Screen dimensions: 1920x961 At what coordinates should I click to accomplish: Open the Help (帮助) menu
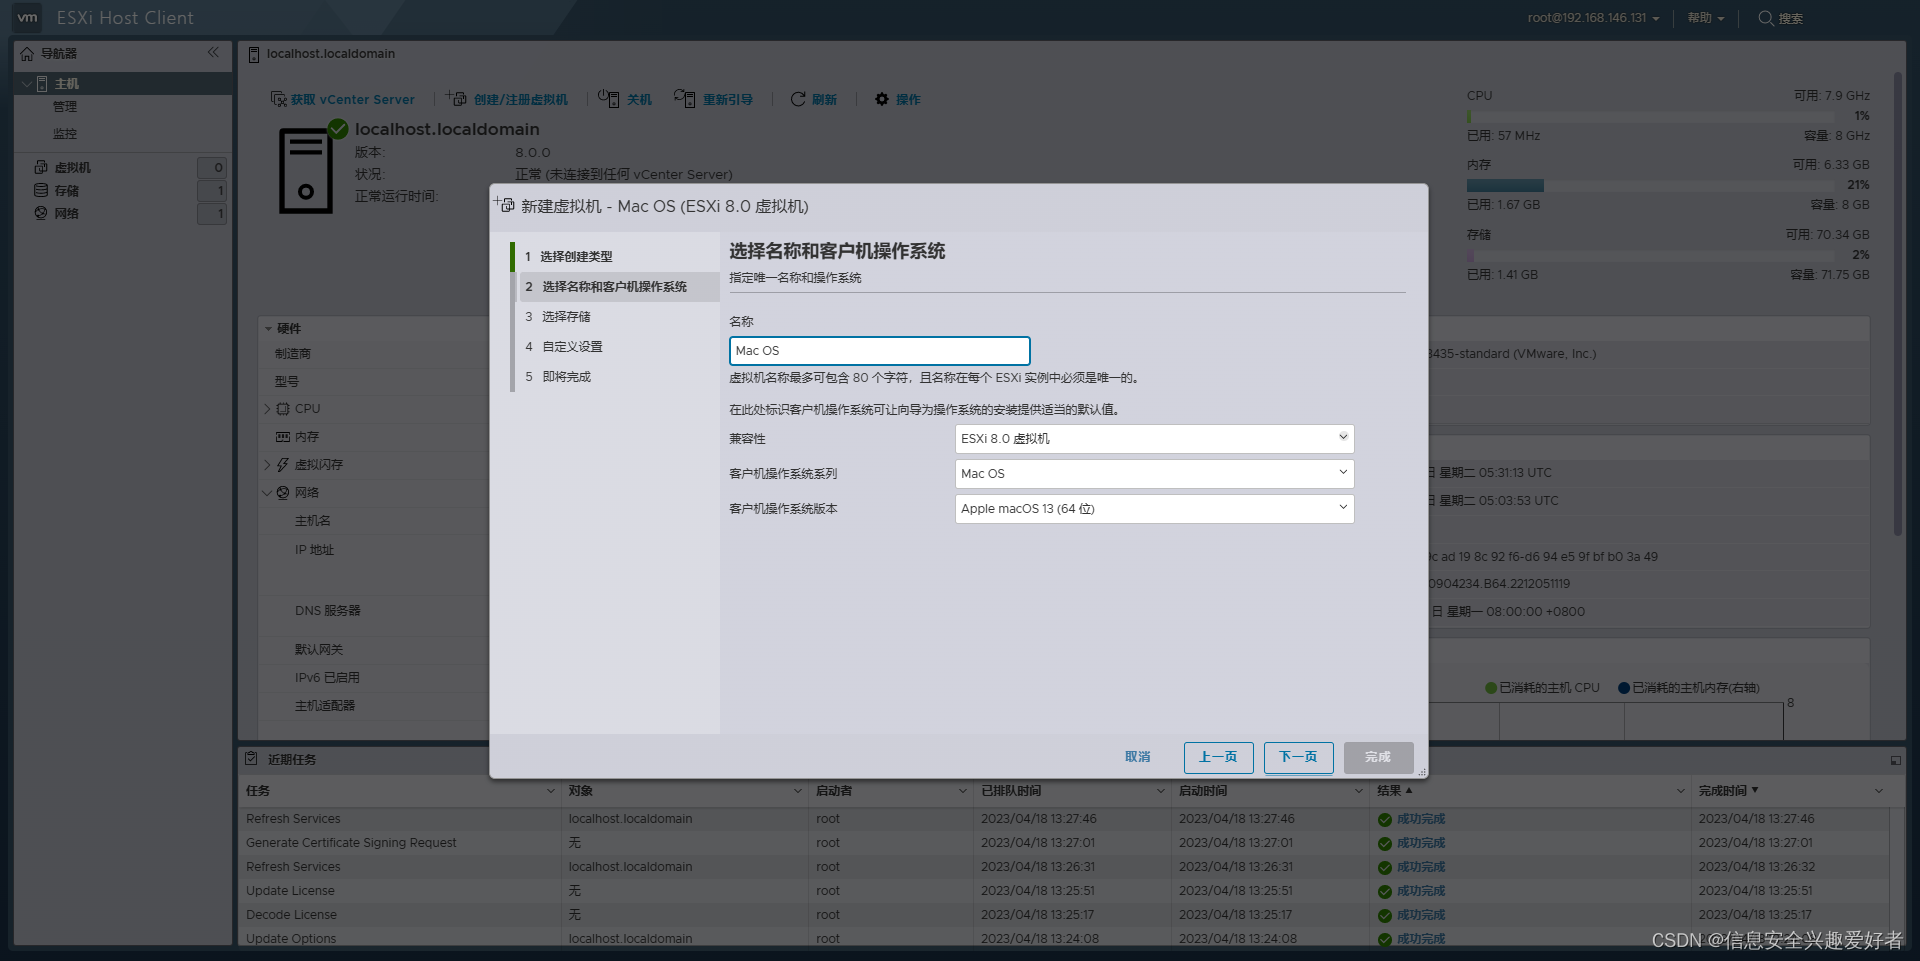point(1705,18)
